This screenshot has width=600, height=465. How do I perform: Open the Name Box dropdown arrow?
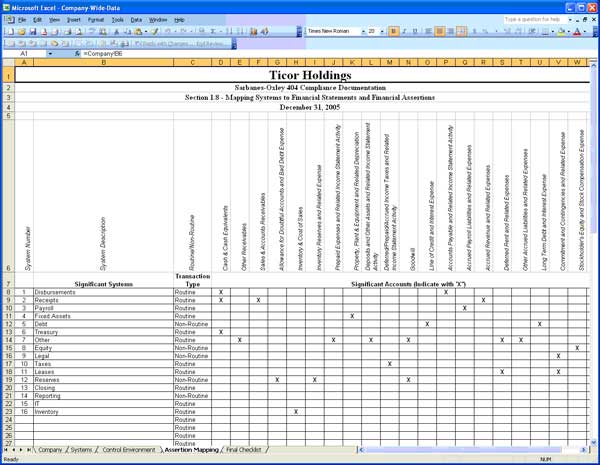point(50,54)
